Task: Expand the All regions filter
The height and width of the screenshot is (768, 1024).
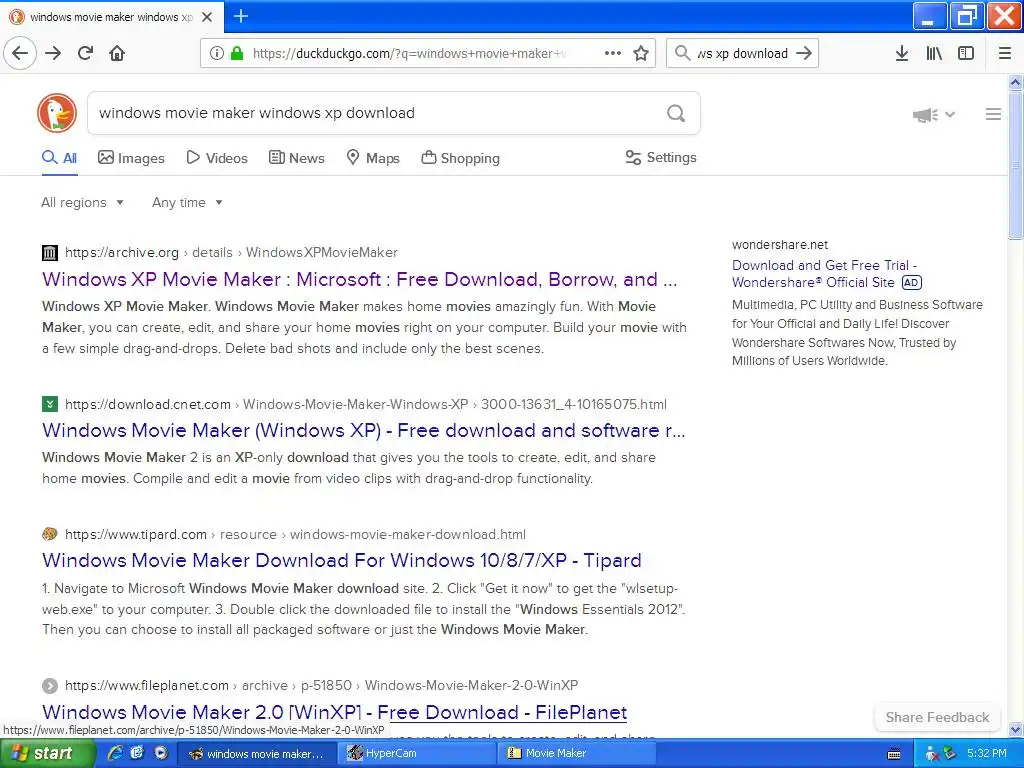Action: point(82,202)
